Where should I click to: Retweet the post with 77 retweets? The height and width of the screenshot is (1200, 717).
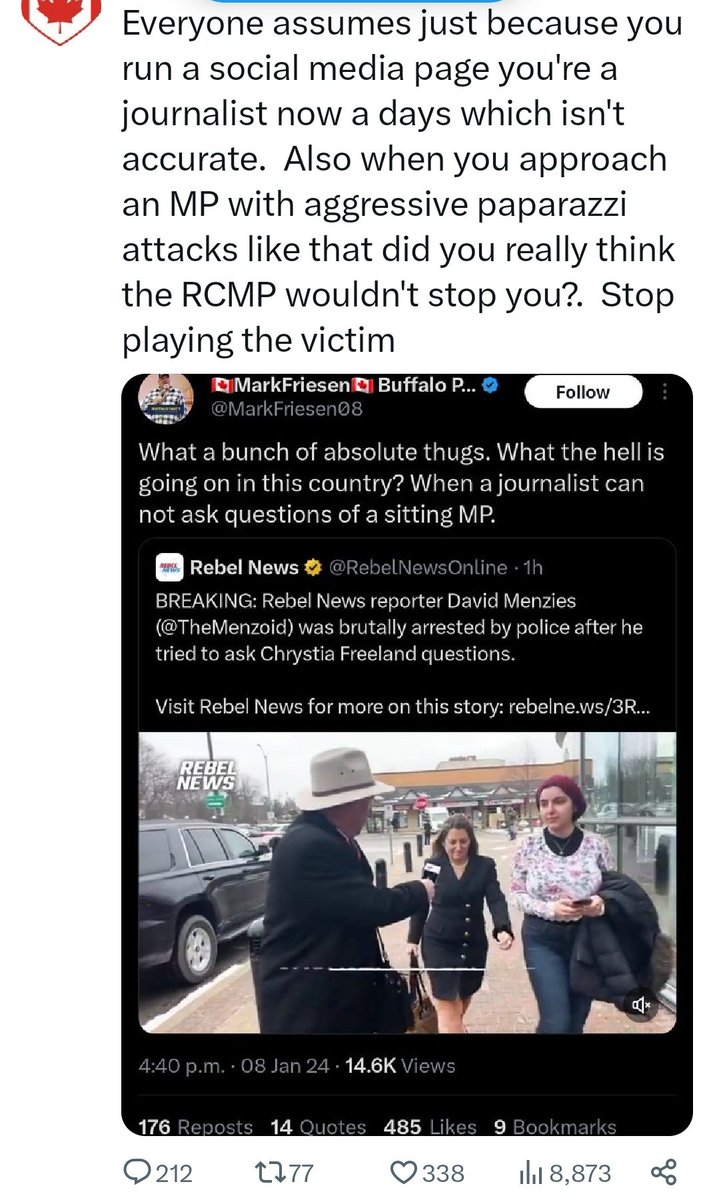(257, 1171)
